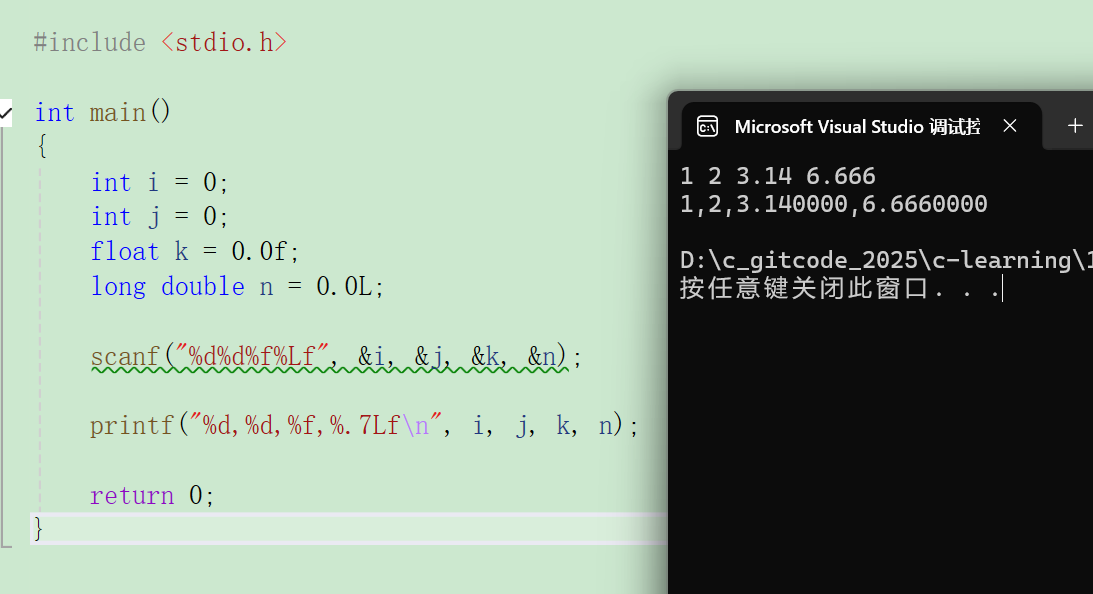Click the printf format string with %.7Lf

pyautogui.click(x=315, y=425)
